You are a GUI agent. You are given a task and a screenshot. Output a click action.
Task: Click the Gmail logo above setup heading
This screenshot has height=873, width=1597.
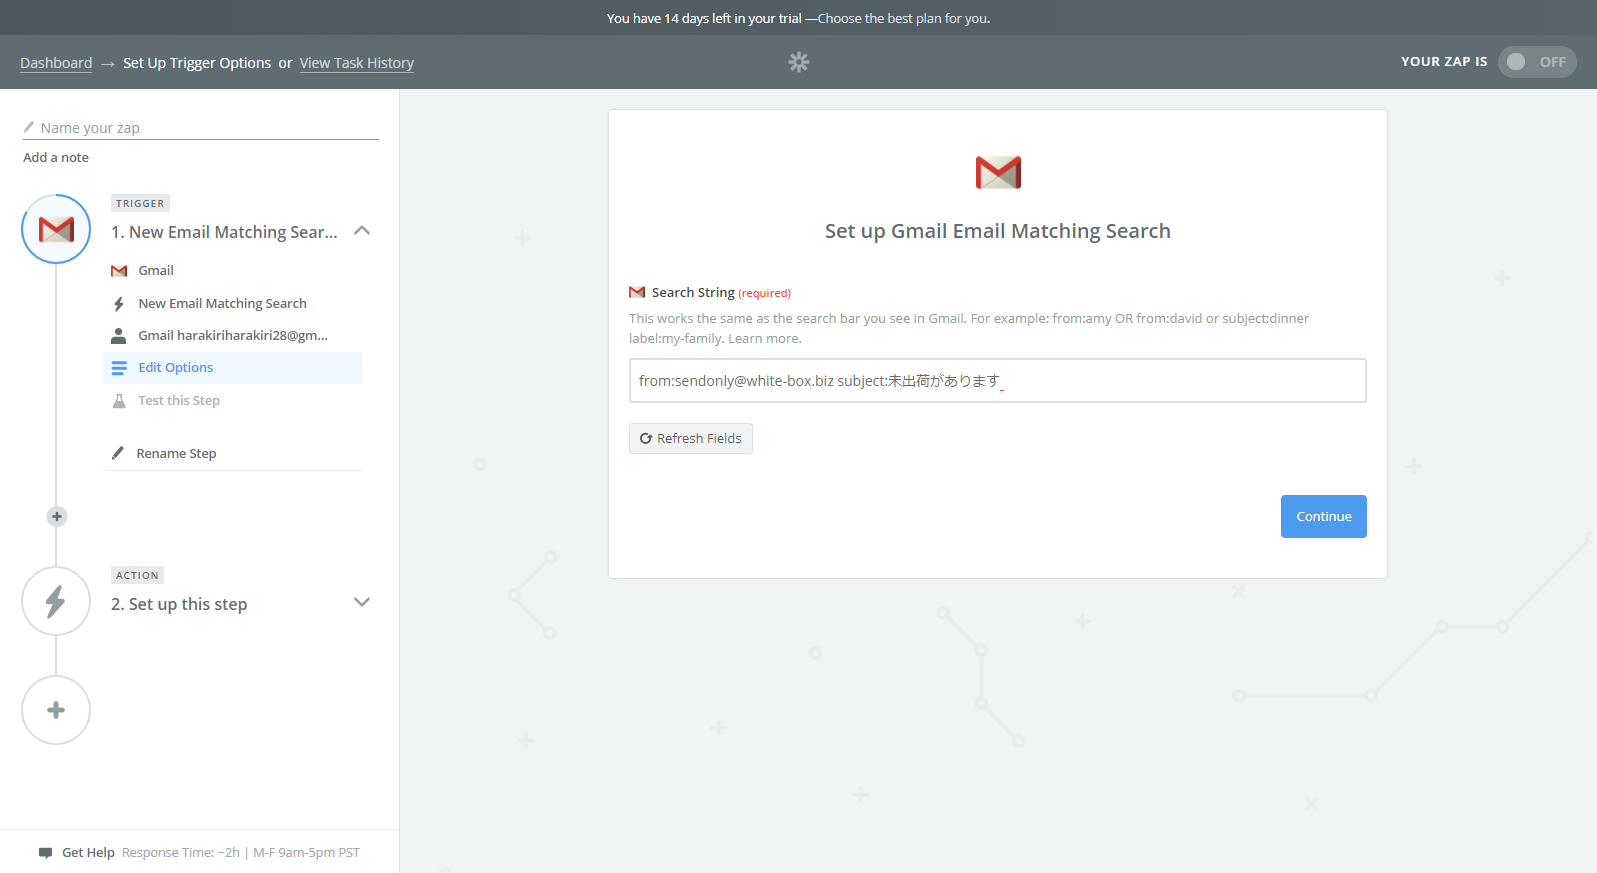pyautogui.click(x=998, y=172)
